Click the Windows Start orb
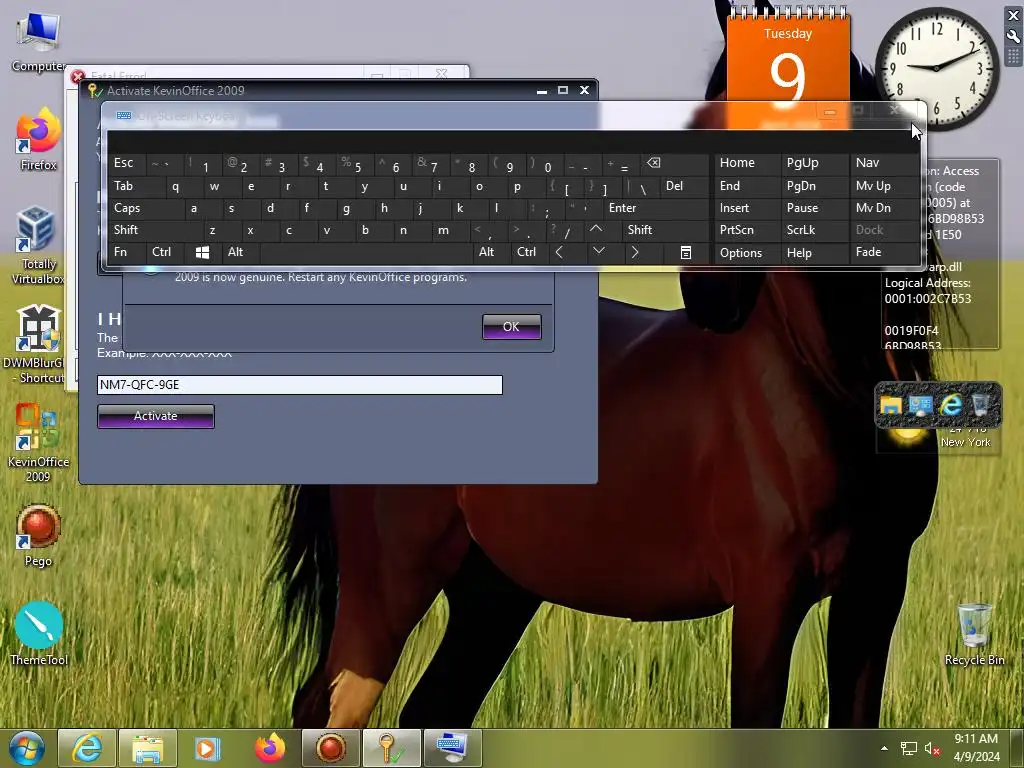Viewport: 1024px width, 768px height. 27,748
